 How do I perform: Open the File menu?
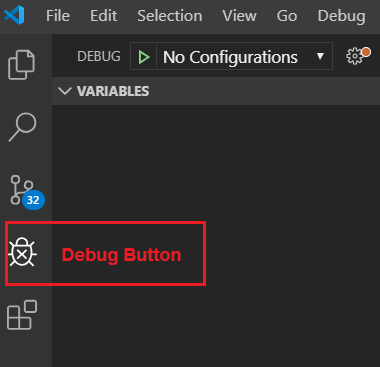pyautogui.click(x=58, y=16)
